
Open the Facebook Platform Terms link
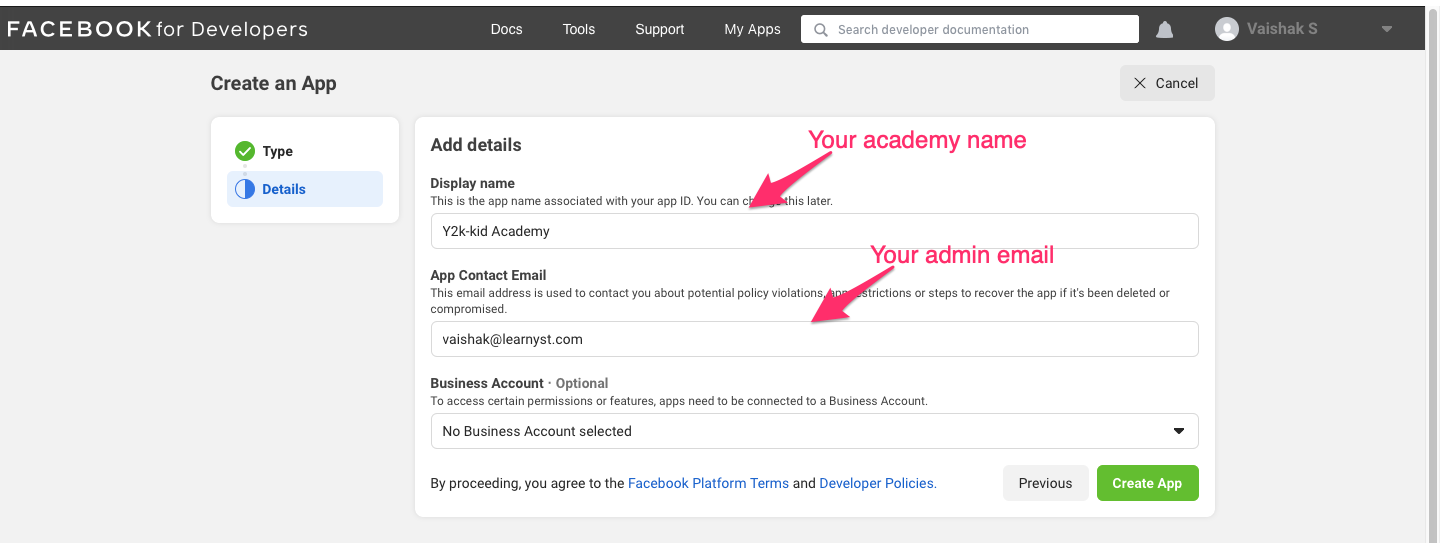pos(708,483)
